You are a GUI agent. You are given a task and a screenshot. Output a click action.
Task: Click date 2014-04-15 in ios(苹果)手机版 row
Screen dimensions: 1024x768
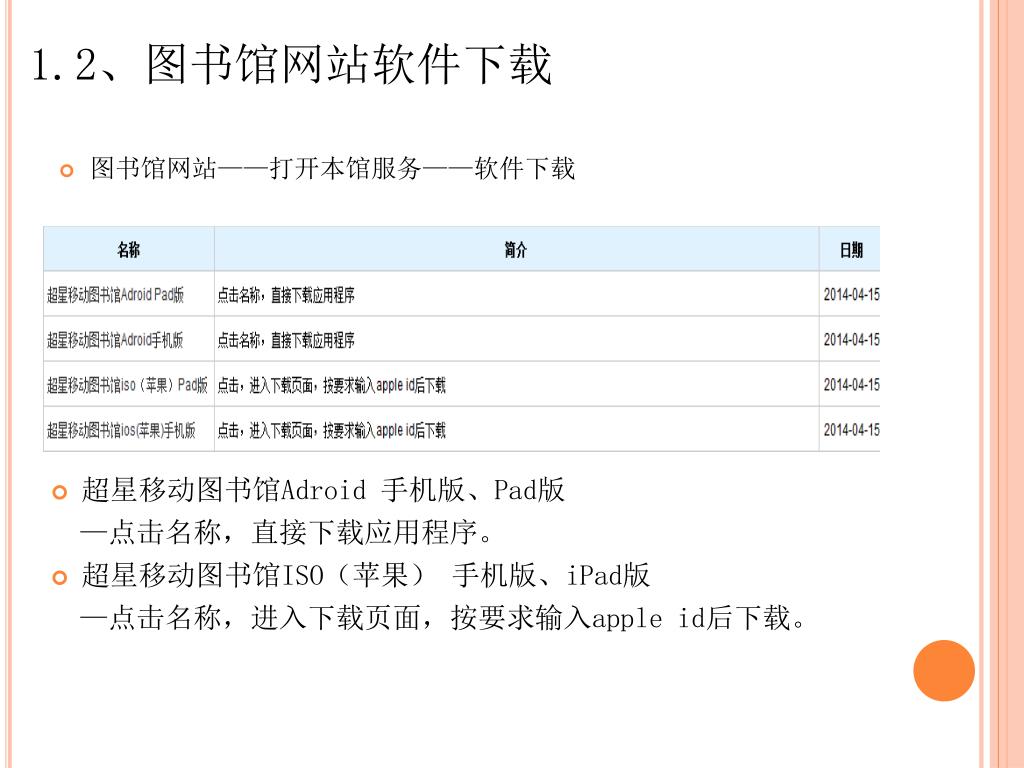pyautogui.click(x=852, y=430)
